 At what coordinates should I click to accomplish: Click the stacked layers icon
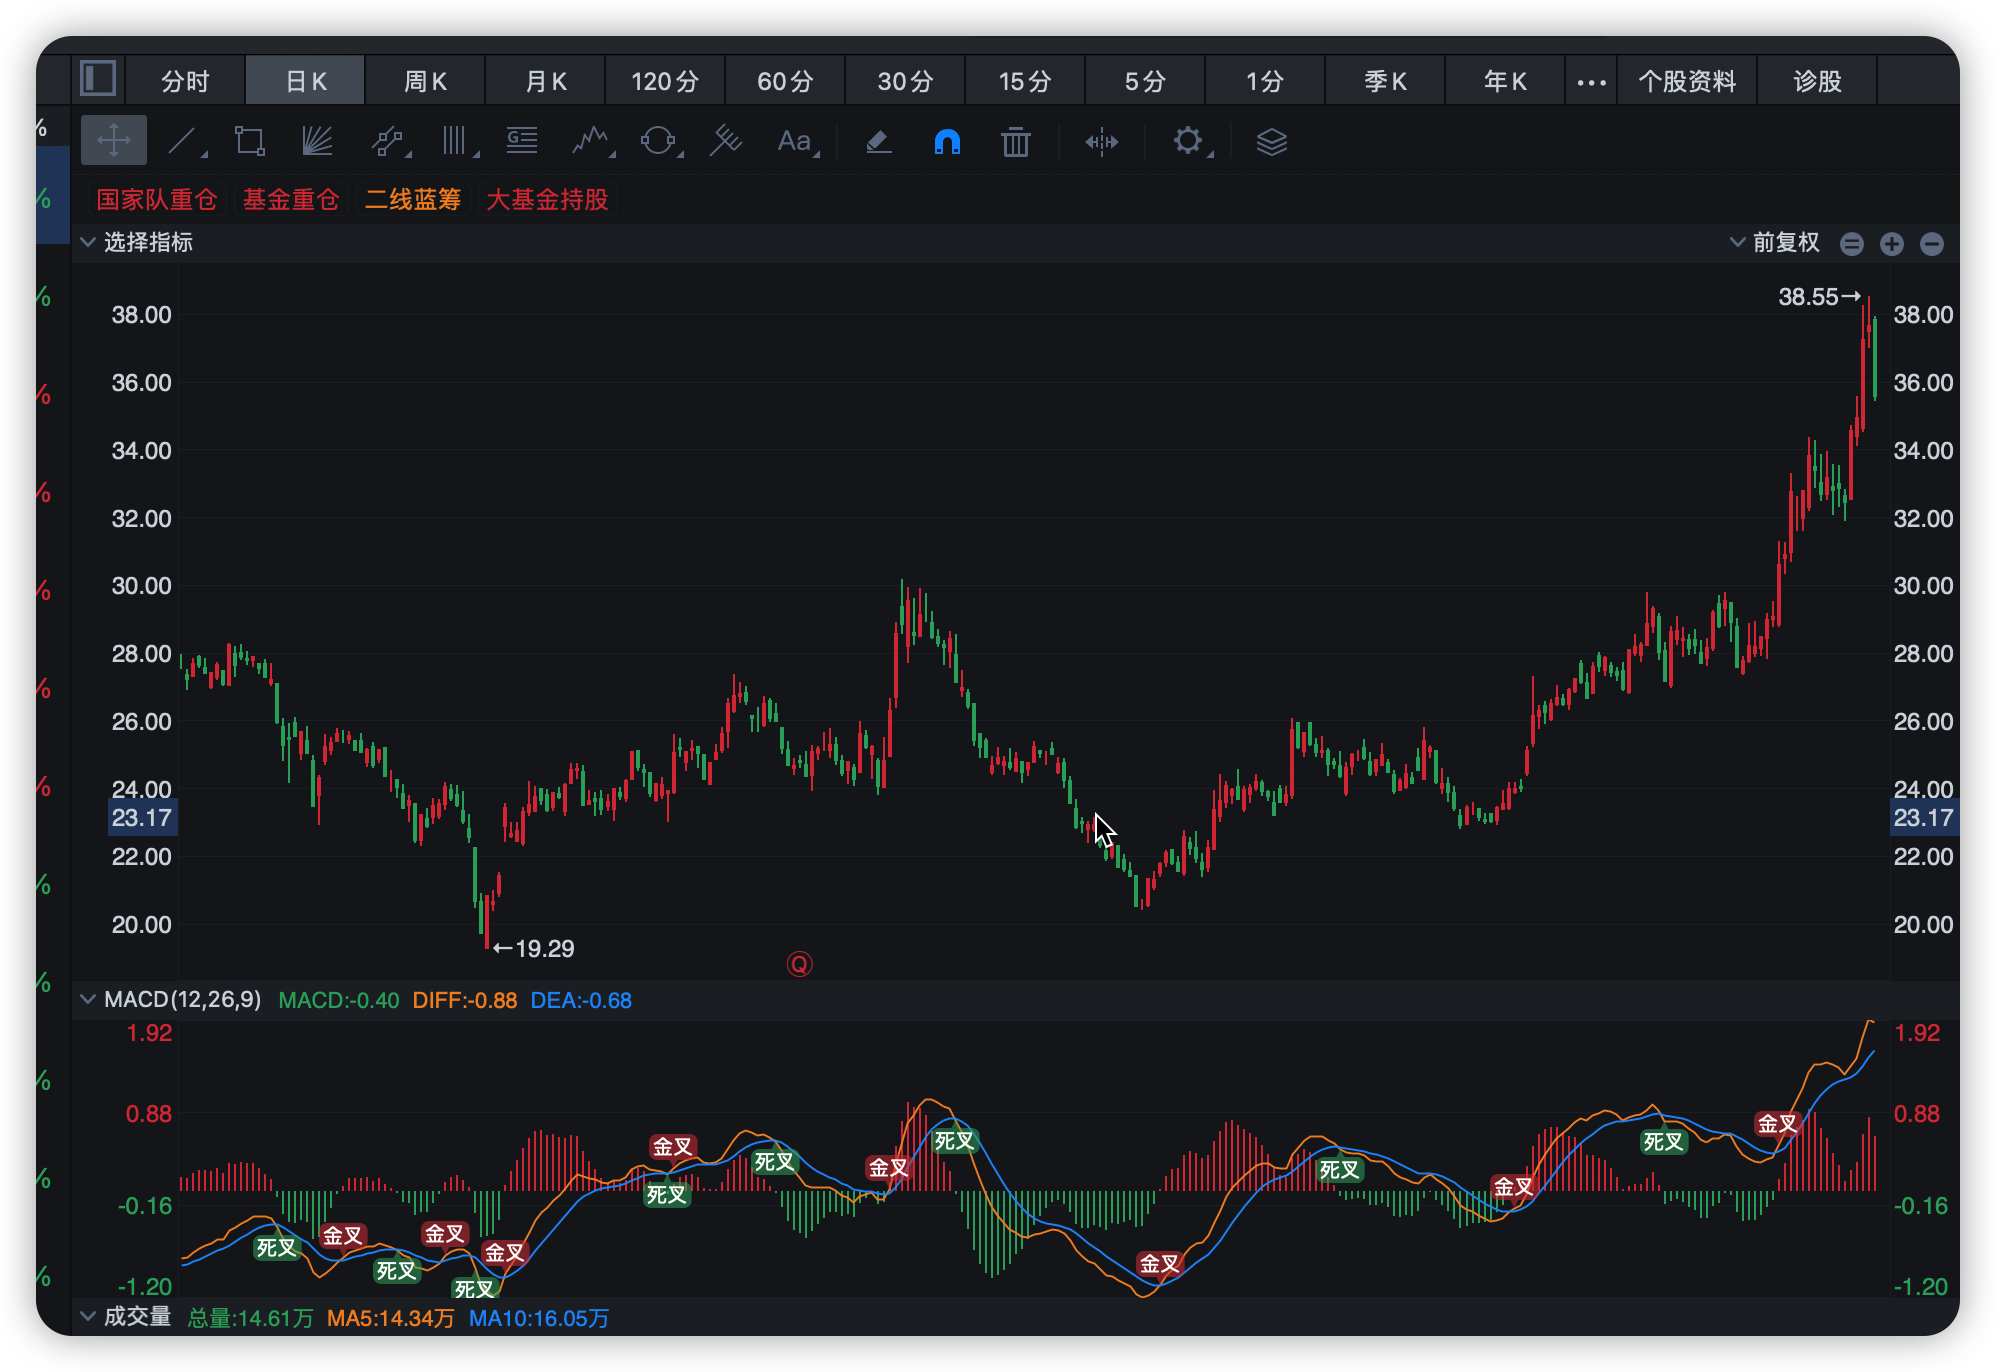1271,141
